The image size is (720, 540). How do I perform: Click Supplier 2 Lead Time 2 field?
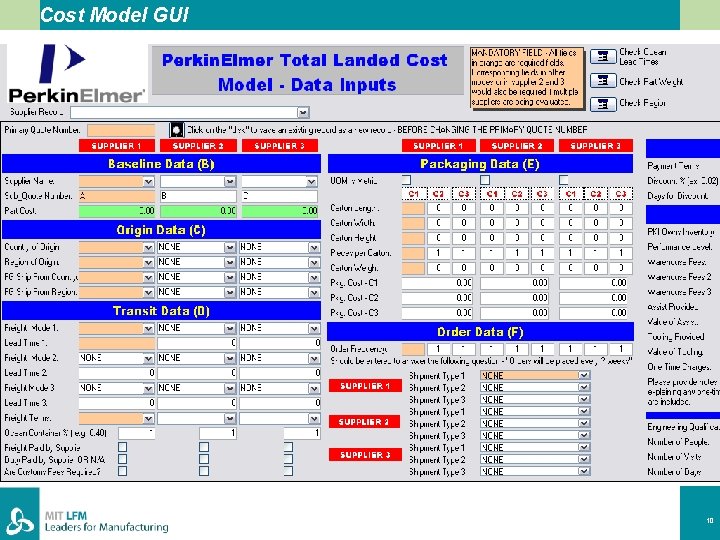tap(197, 373)
